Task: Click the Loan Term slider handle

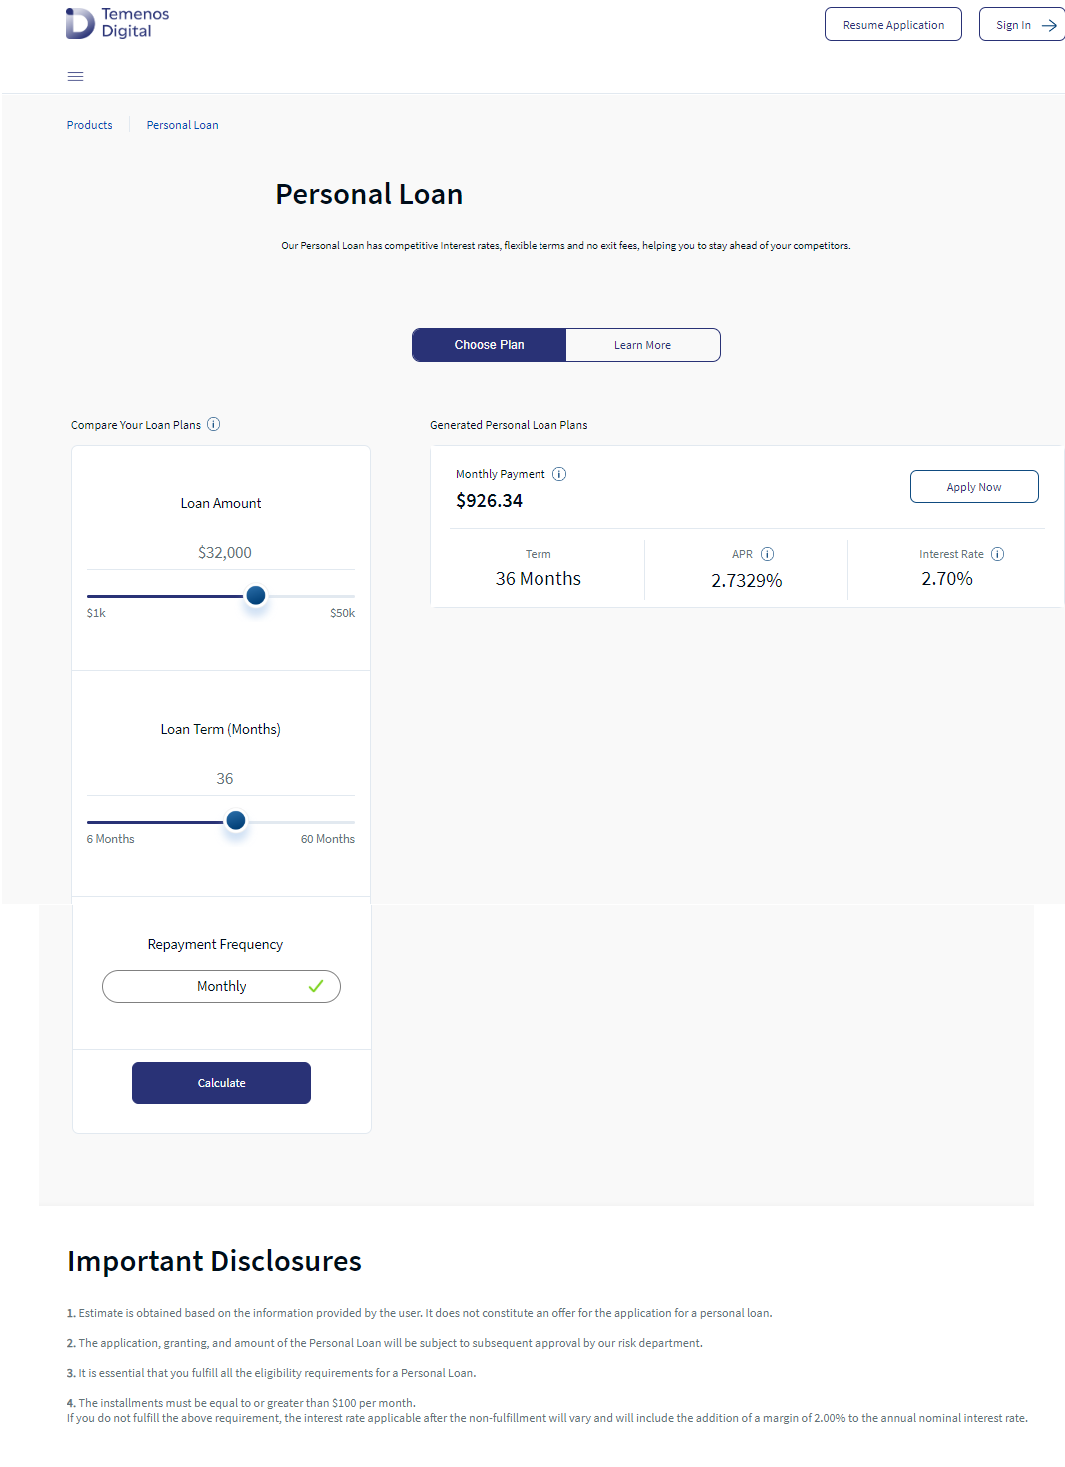Action: (236, 821)
